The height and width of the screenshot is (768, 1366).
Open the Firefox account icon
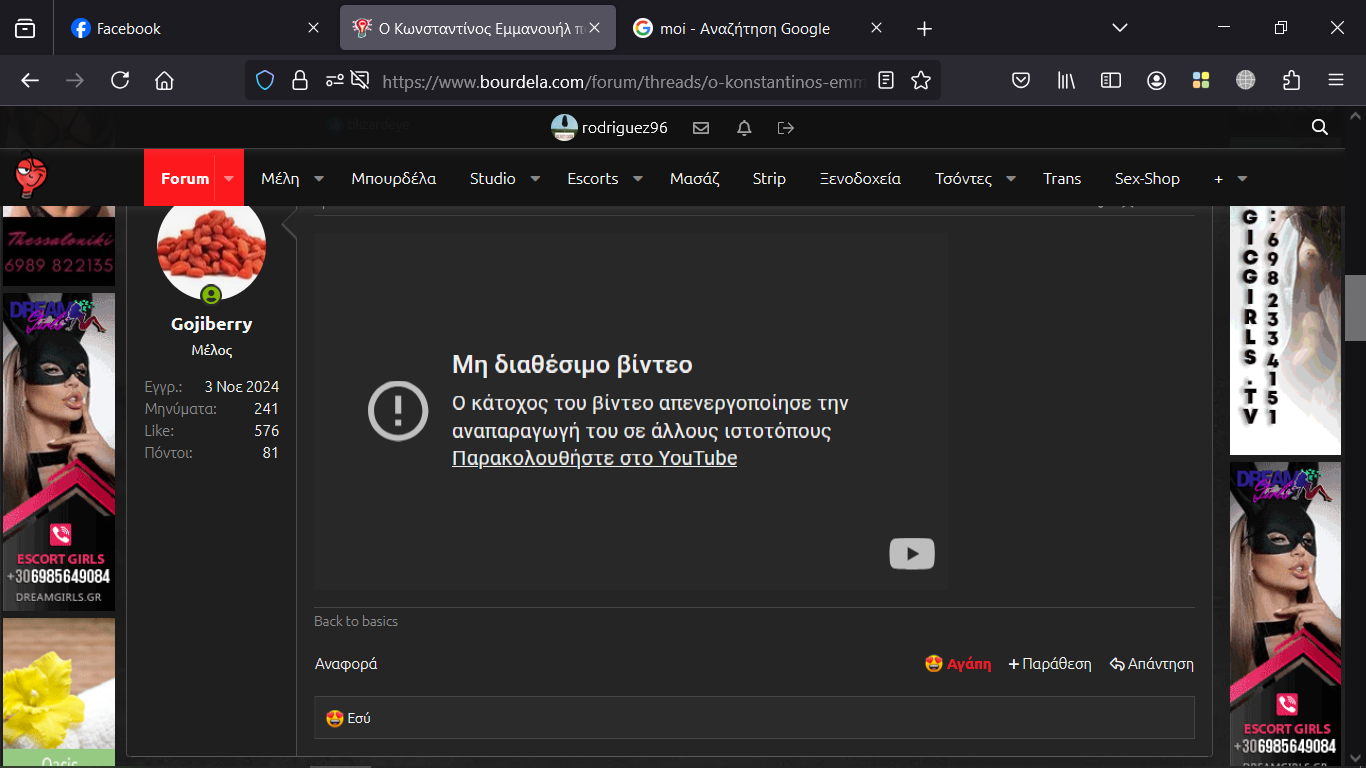point(1156,81)
